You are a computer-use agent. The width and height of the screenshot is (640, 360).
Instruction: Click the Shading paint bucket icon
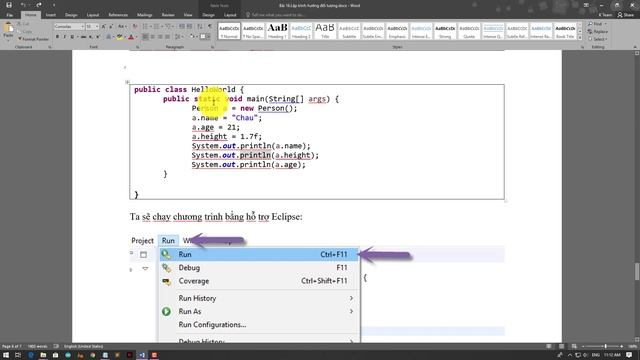[192, 37]
